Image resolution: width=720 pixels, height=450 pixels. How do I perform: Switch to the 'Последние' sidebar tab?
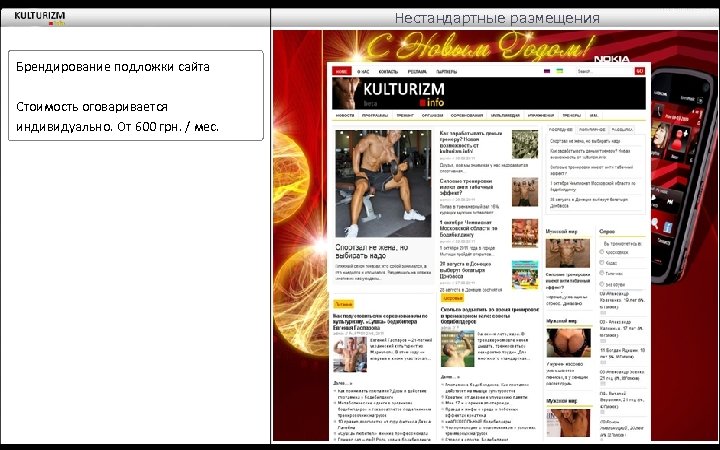coord(561,129)
